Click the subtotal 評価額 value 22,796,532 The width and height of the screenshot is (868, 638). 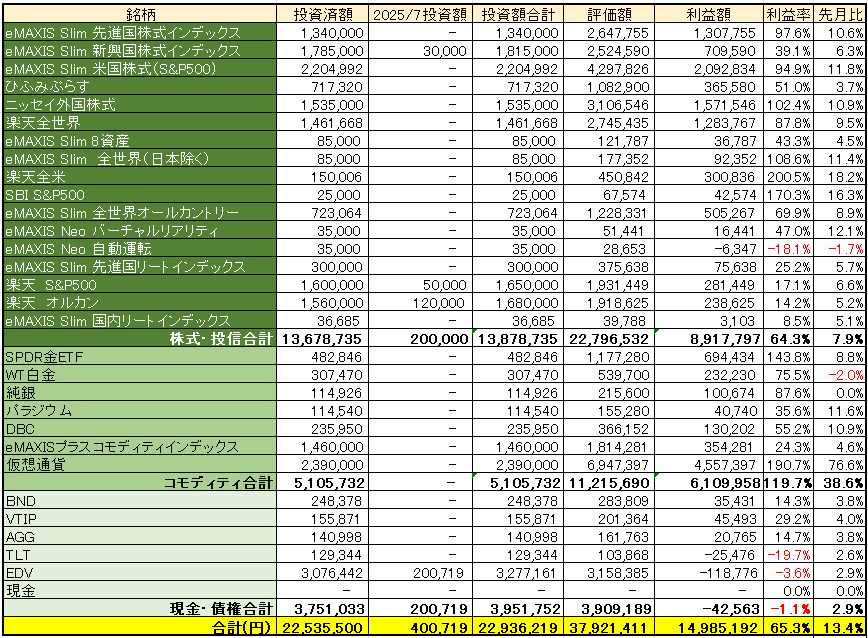608,339
